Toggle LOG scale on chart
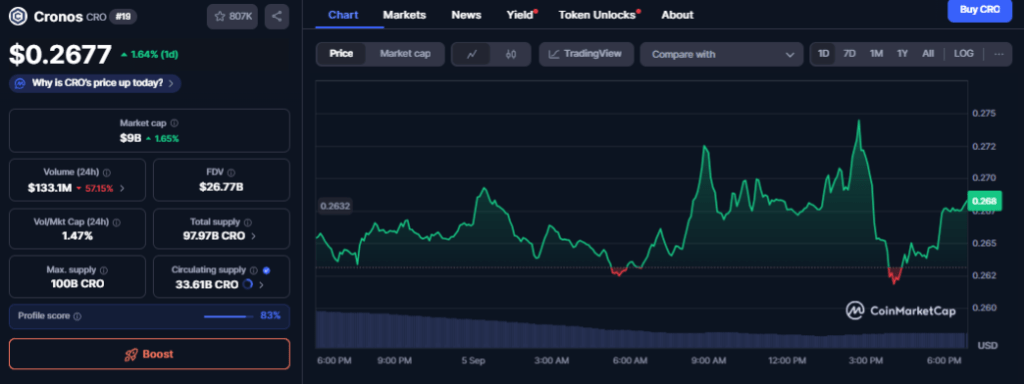Image resolution: width=1024 pixels, height=384 pixels. point(964,54)
